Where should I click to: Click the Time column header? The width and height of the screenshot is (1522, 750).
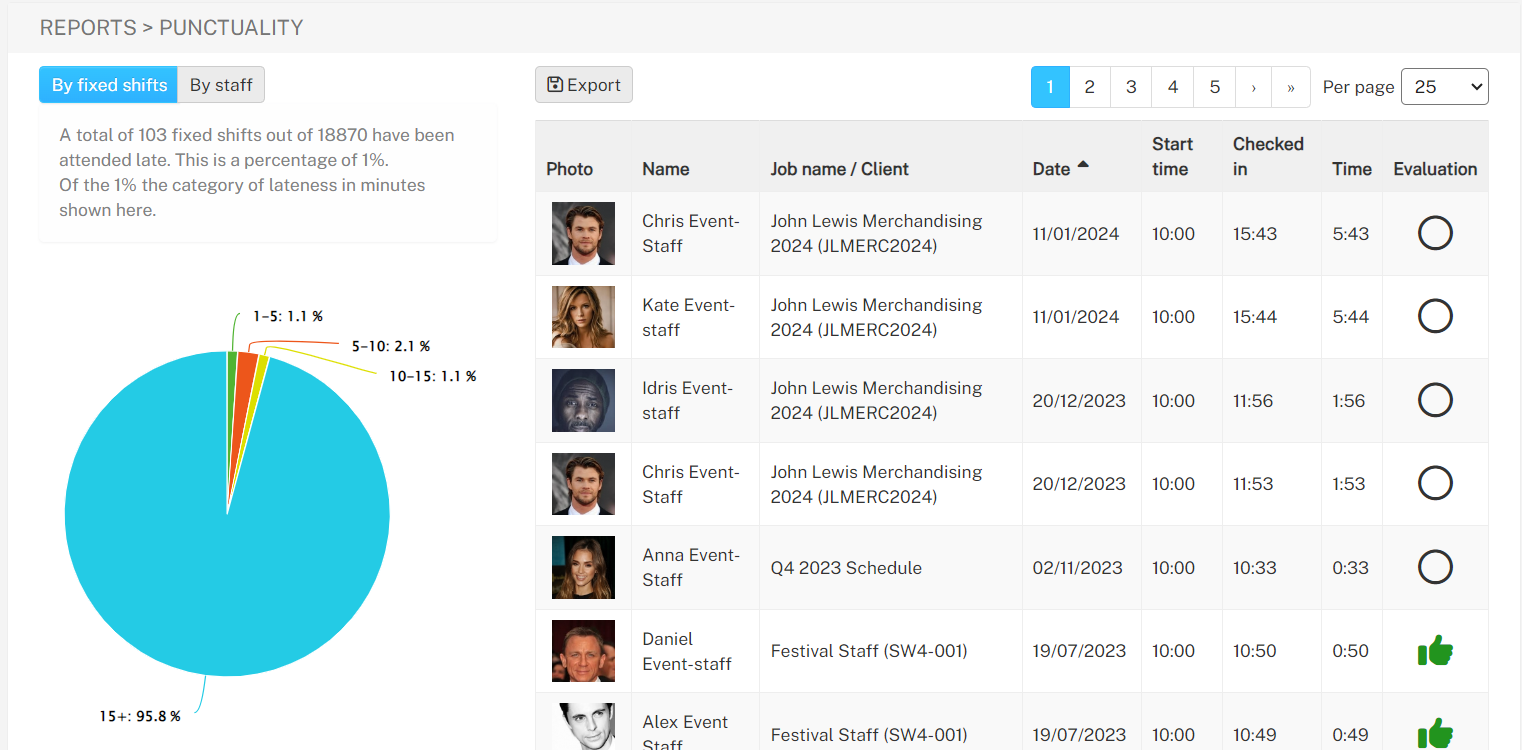click(x=1352, y=169)
